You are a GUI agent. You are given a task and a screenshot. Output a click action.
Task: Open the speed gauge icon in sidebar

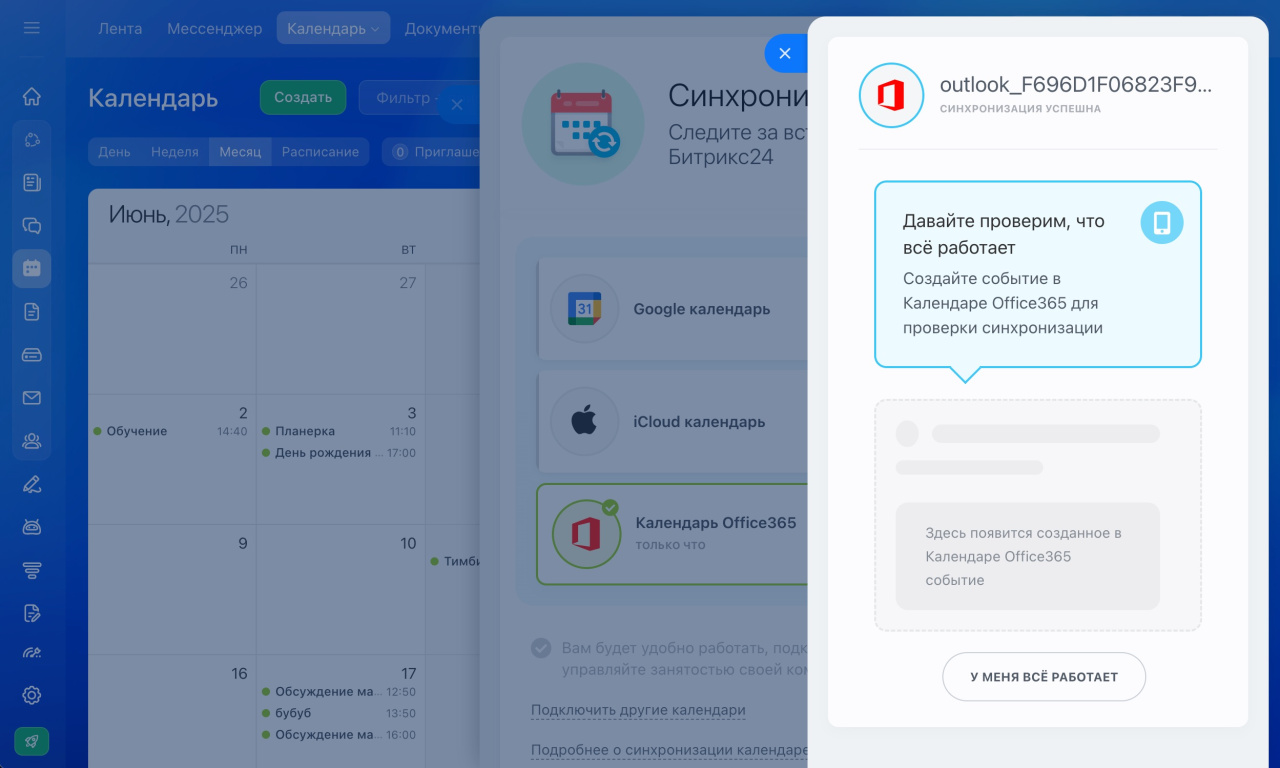click(x=32, y=653)
